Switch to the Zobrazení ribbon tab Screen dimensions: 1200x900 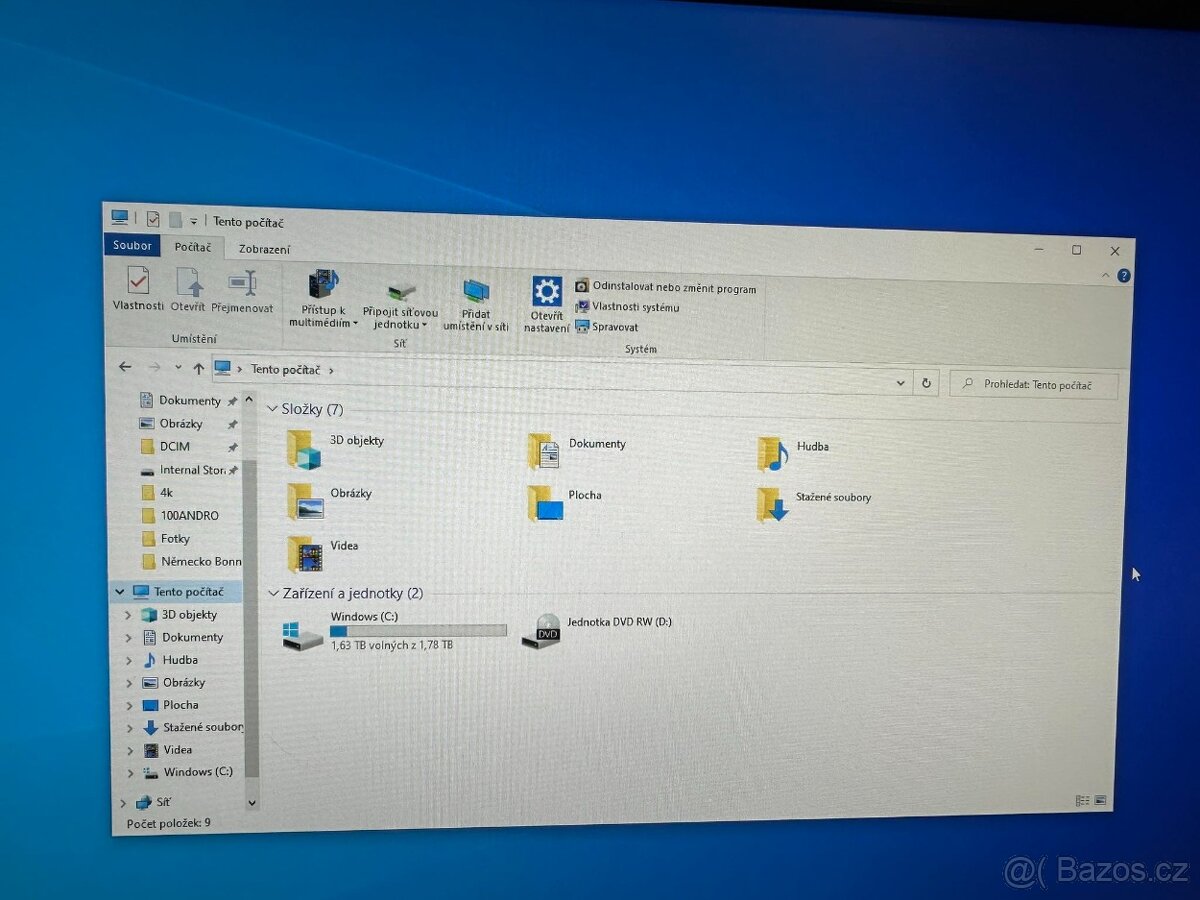point(264,249)
